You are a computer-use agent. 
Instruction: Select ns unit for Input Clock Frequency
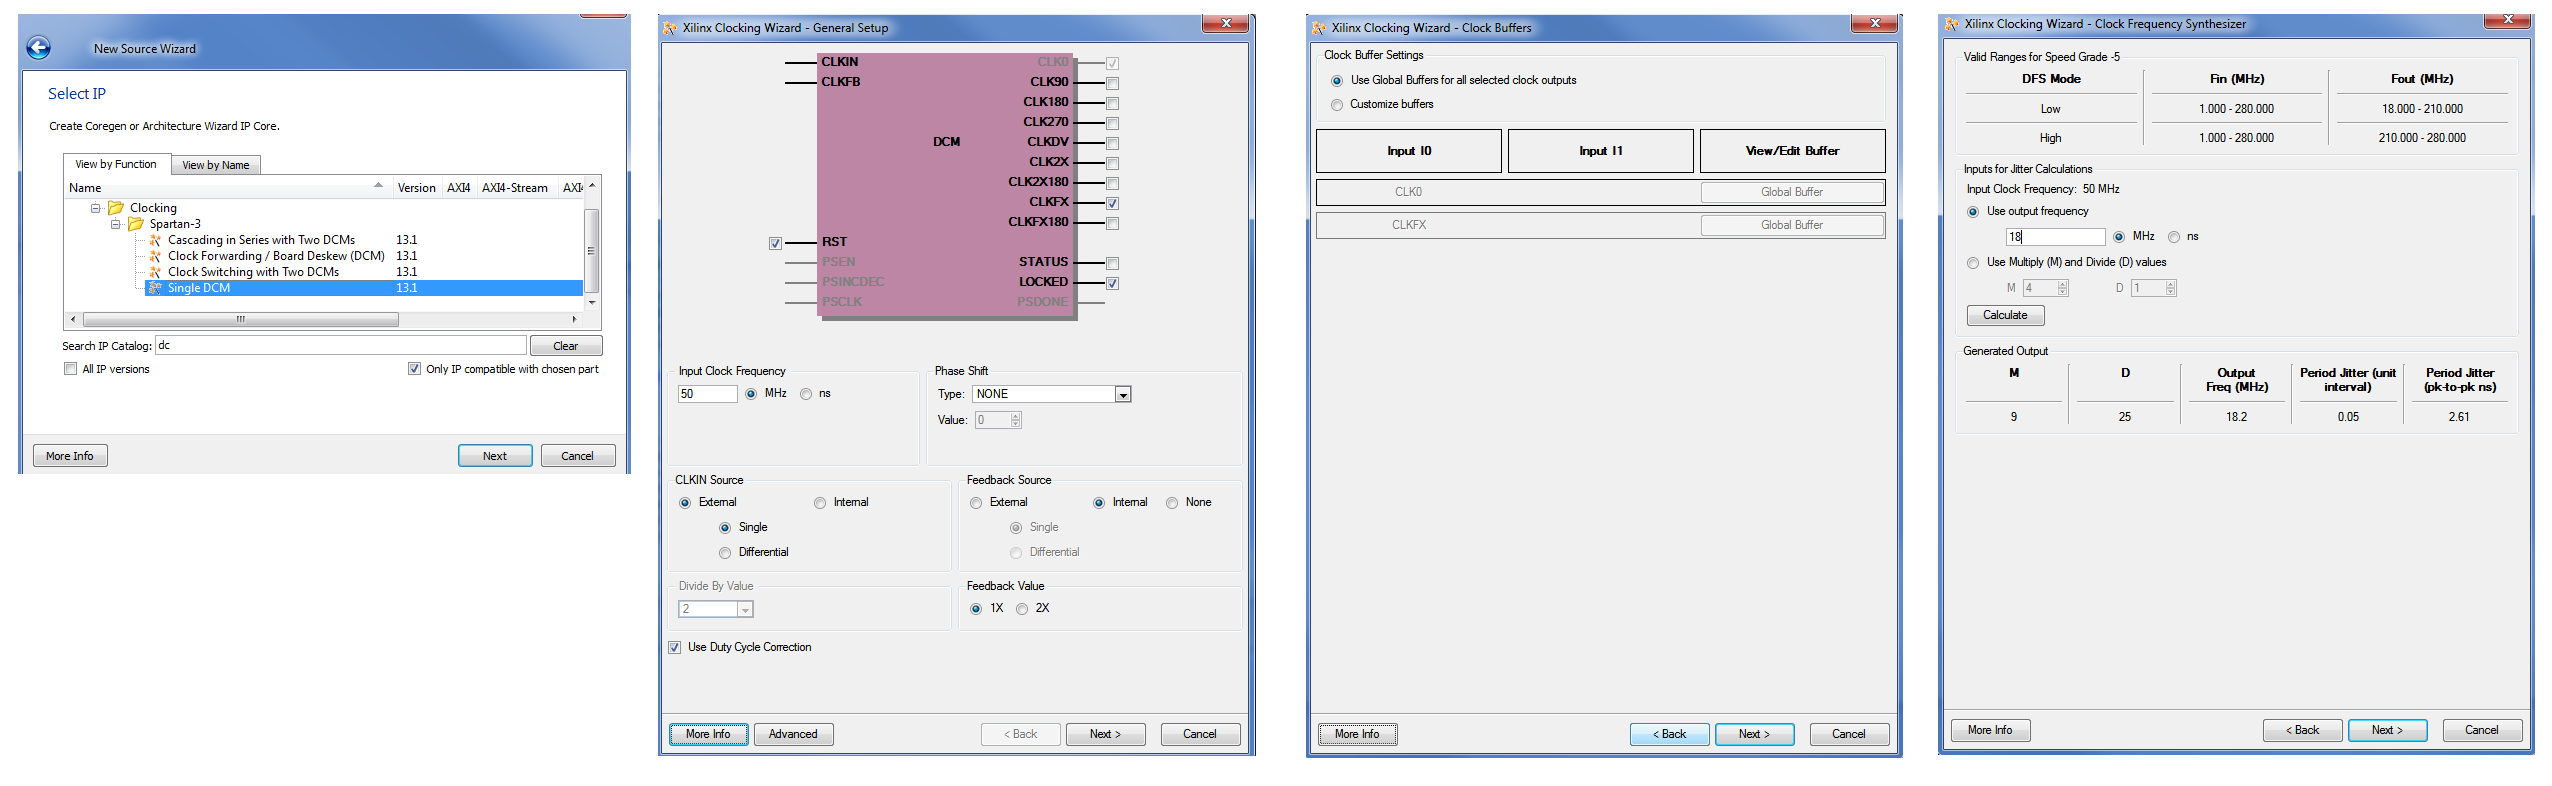coord(807,394)
